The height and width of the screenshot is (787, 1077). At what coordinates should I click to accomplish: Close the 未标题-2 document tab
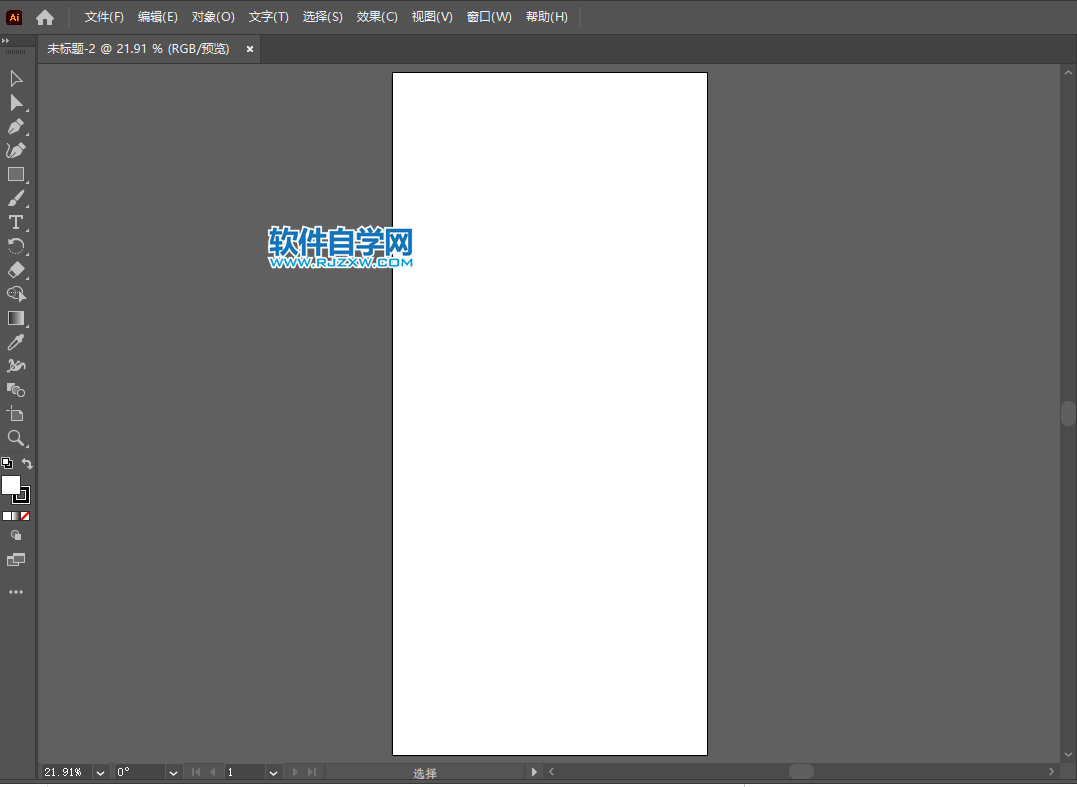point(250,49)
